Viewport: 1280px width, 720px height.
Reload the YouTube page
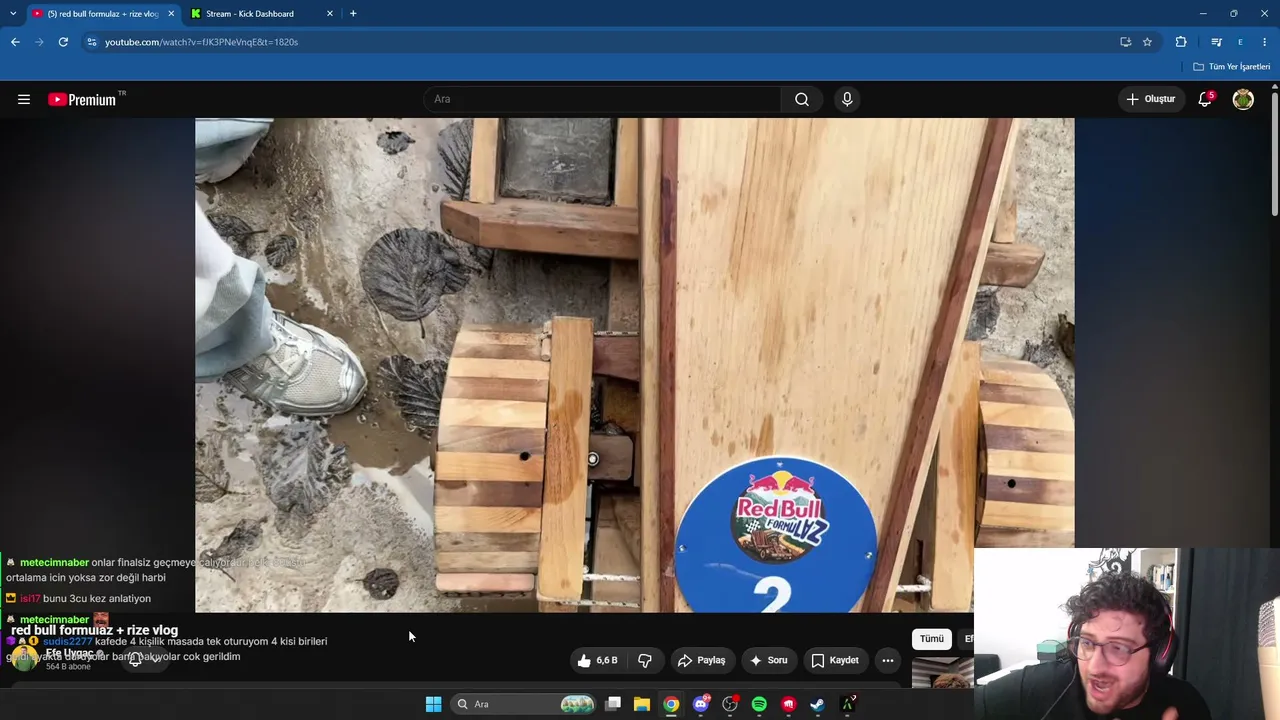[63, 42]
